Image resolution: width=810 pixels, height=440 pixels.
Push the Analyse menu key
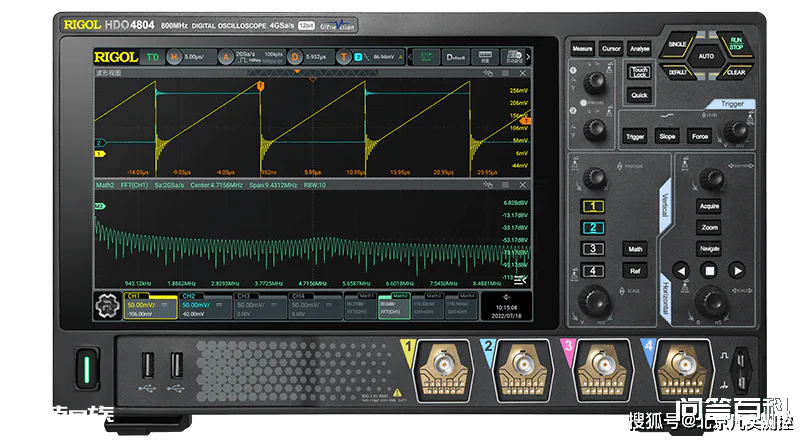pos(640,49)
